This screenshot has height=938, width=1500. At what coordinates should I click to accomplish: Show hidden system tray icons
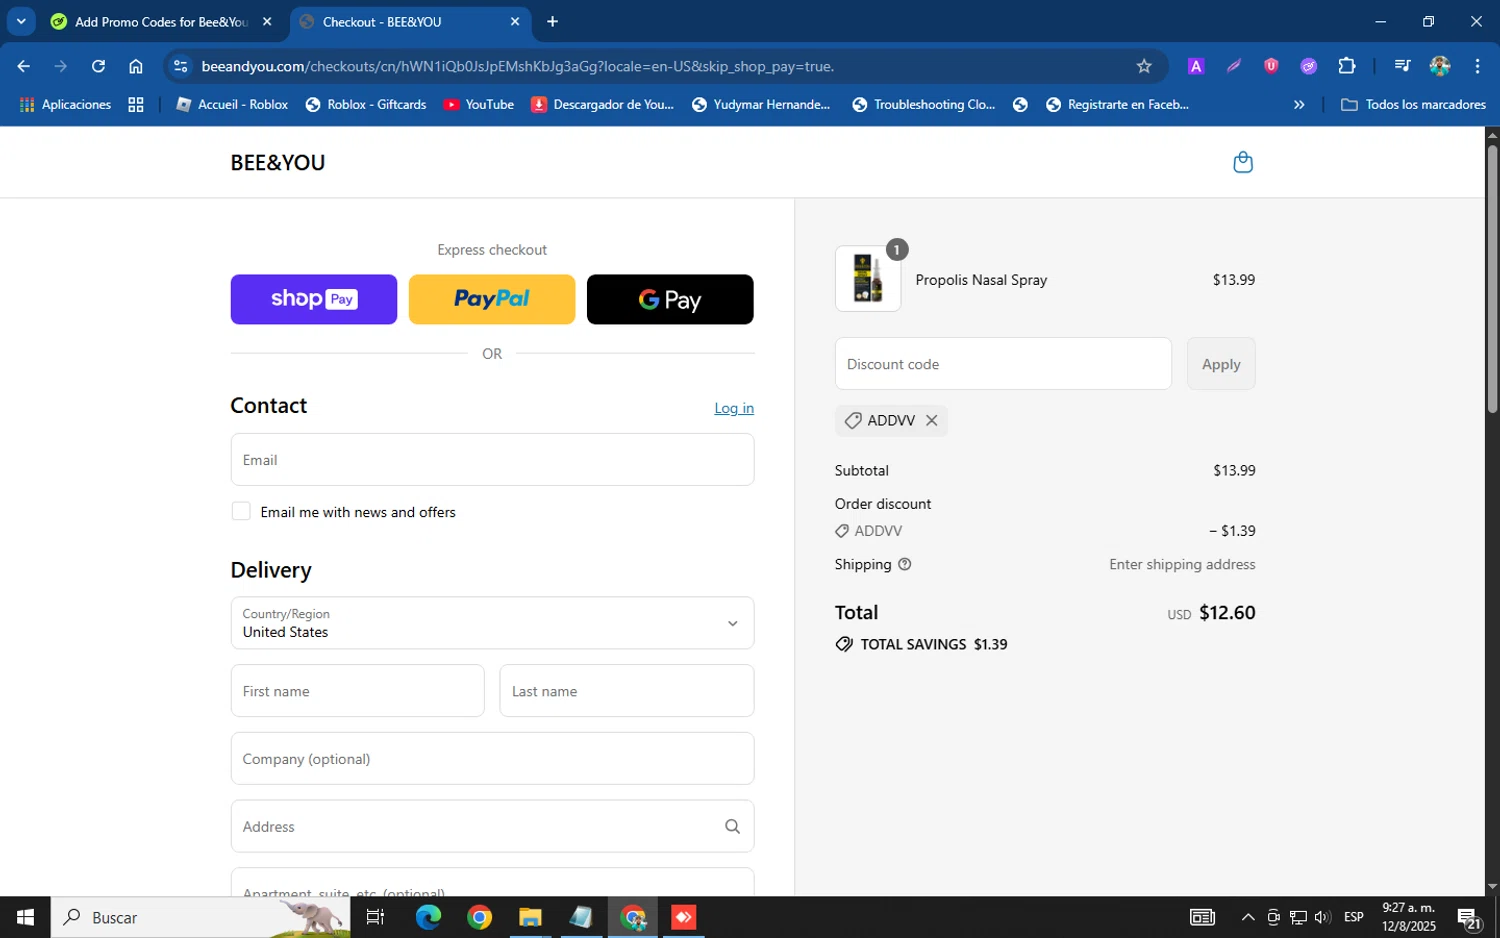tap(1248, 917)
